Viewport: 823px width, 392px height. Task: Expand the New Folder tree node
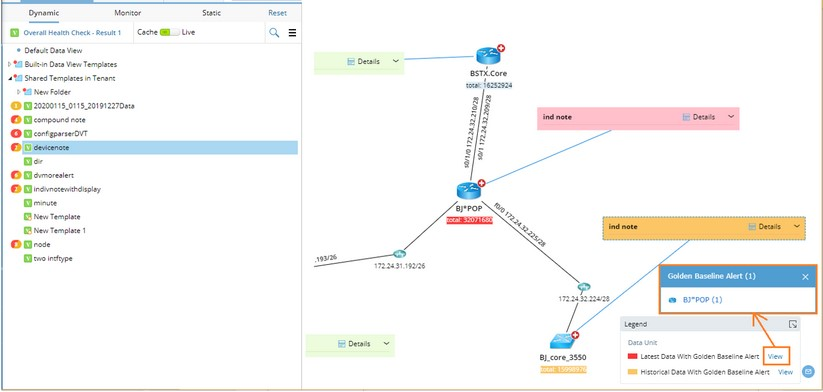(x=19, y=92)
